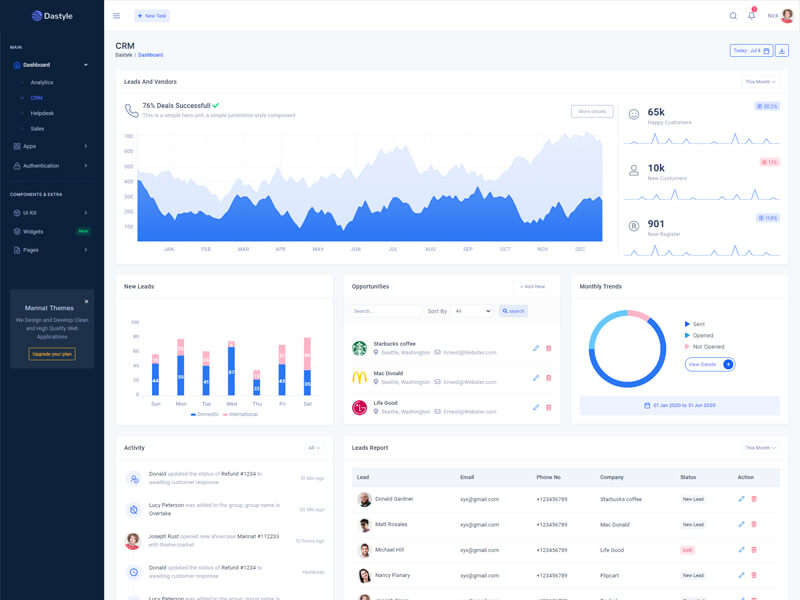Select Helpdesk in the Dashboard submenu
Image resolution: width=800 pixels, height=600 pixels.
point(44,113)
